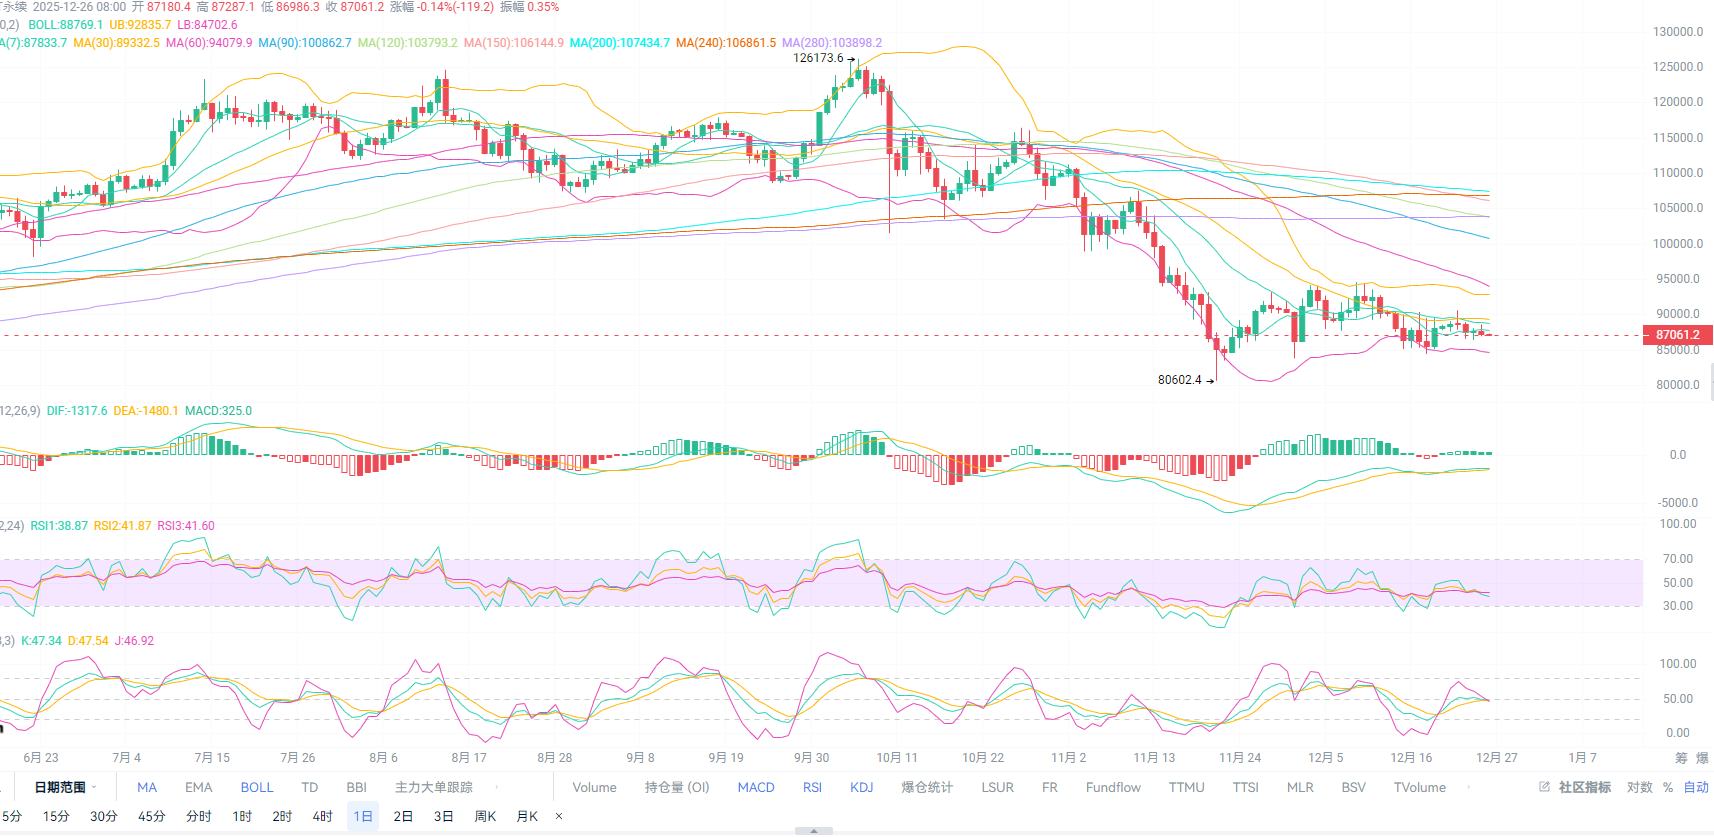Expand the bottom panel arrow handle
Screen dimensions: 1714x837
(x=814, y=831)
